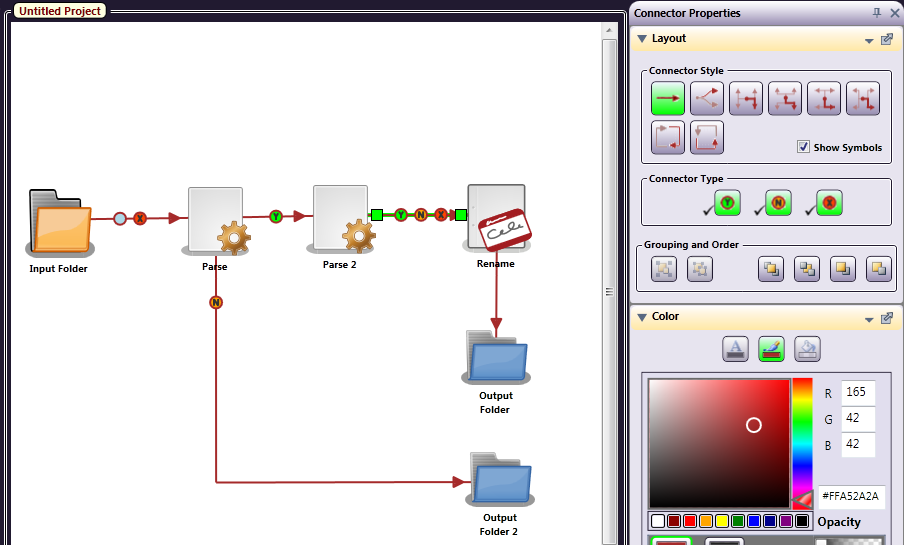
Task: Click third of four ordering icons
Action: click(x=843, y=269)
